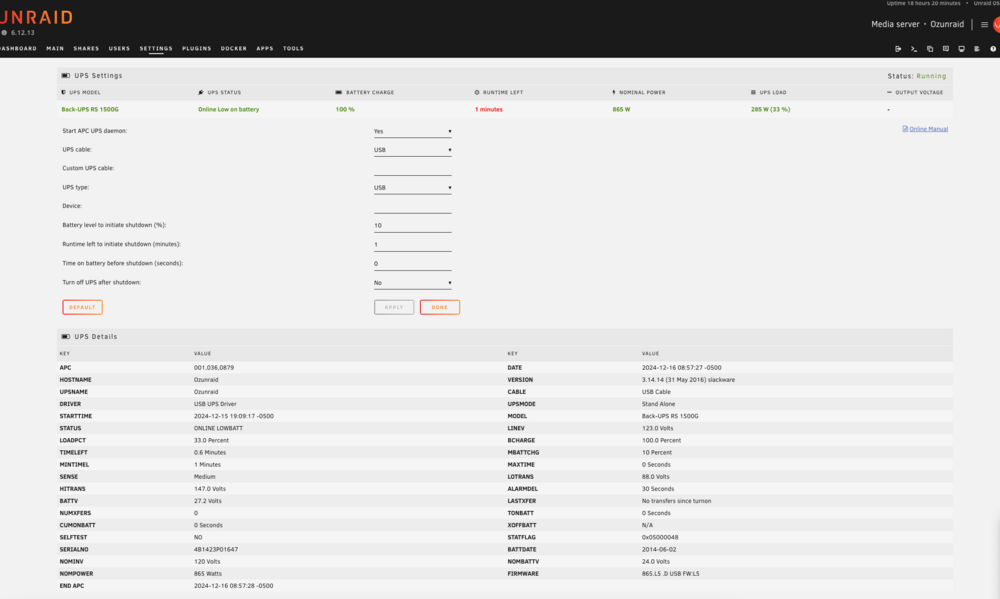1000x599 pixels.
Task: Click the Done button
Action: point(439,307)
